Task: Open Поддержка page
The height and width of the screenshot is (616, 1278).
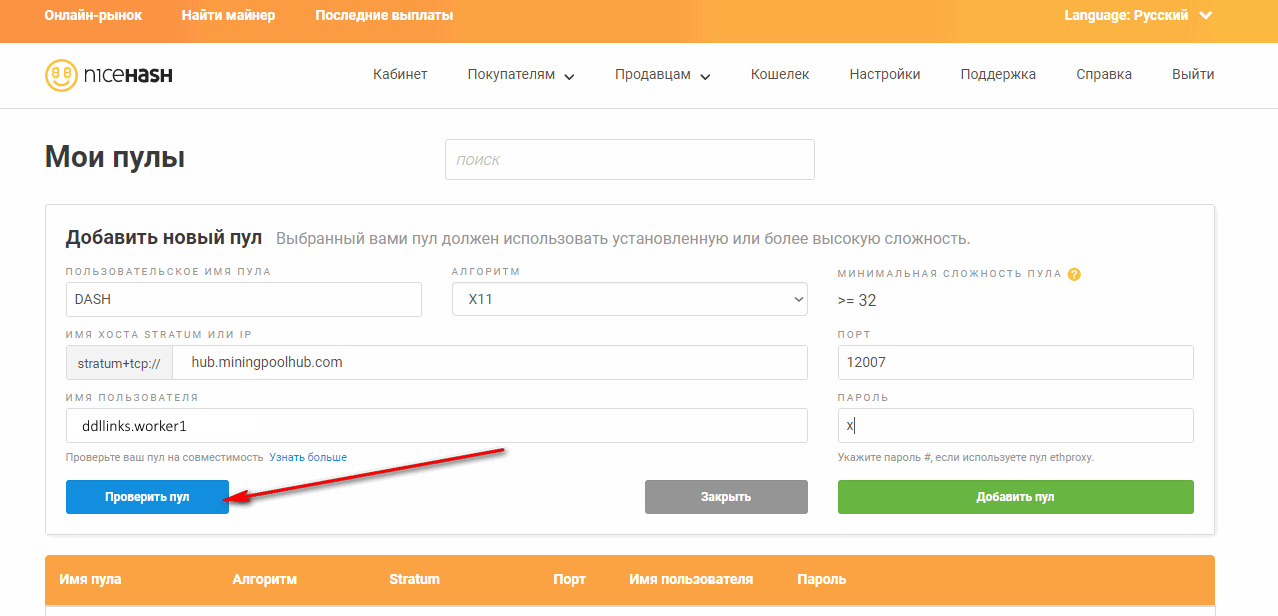Action: coord(998,74)
